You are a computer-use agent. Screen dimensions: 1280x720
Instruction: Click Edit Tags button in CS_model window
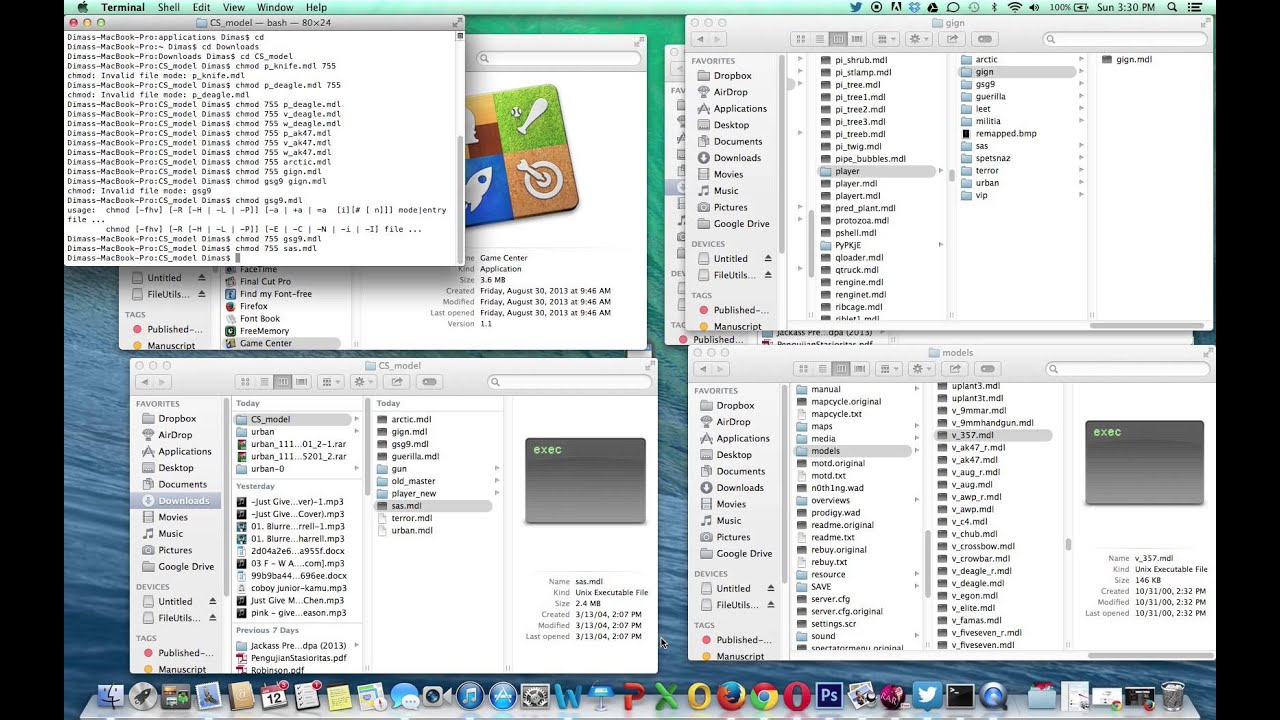tap(430, 382)
